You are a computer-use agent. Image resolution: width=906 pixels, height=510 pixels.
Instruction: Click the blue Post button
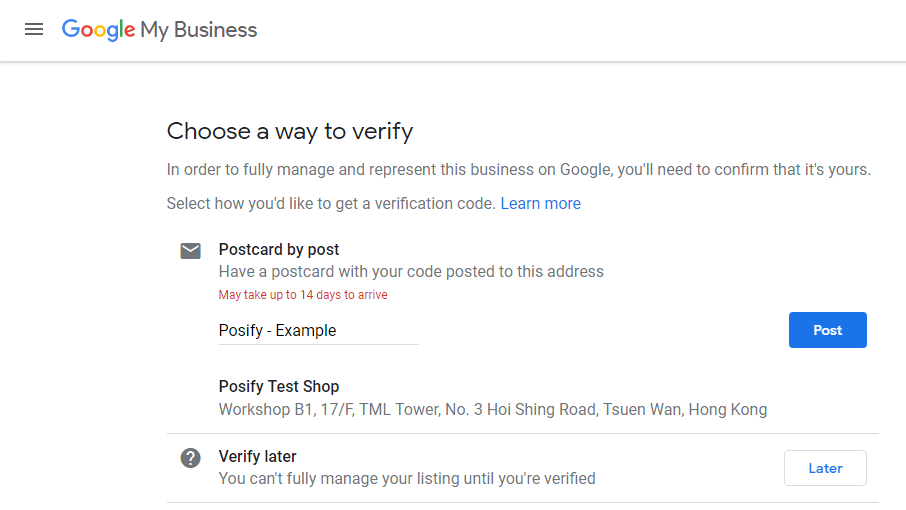pos(827,330)
